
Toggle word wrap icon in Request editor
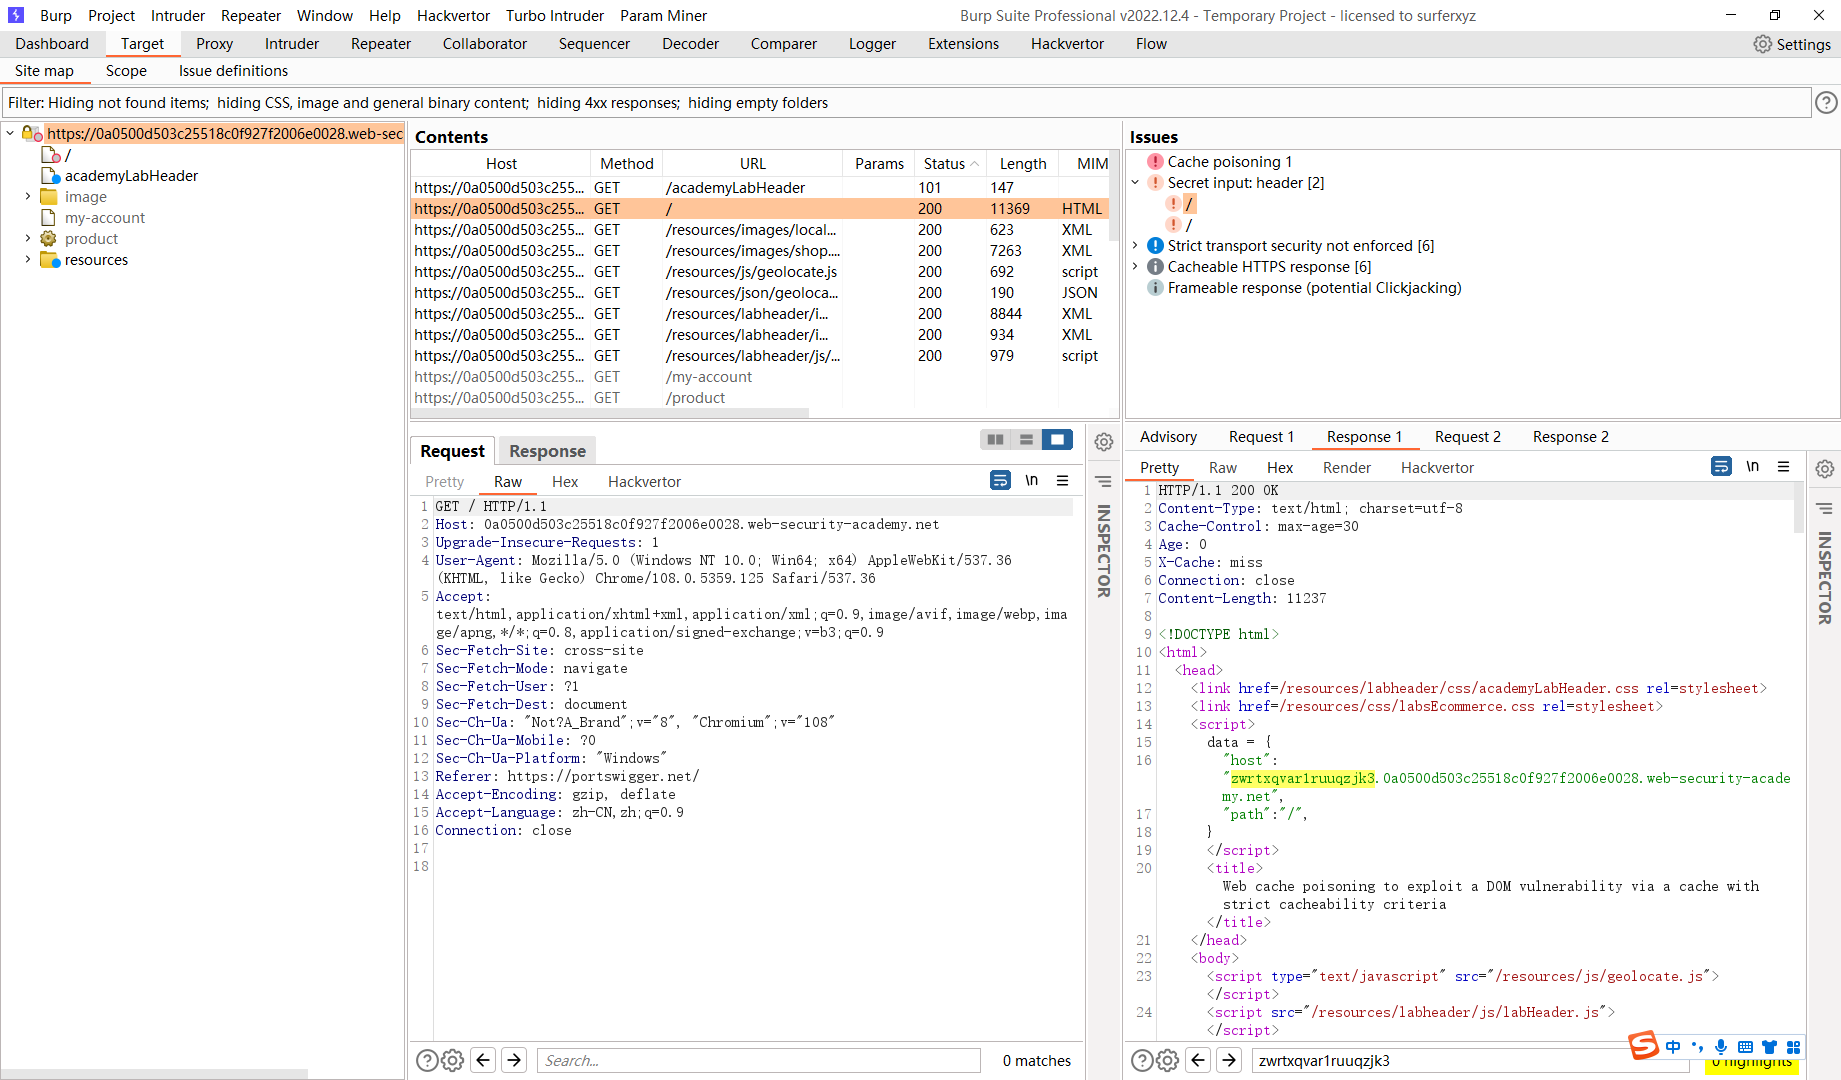[x=1000, y=480]
